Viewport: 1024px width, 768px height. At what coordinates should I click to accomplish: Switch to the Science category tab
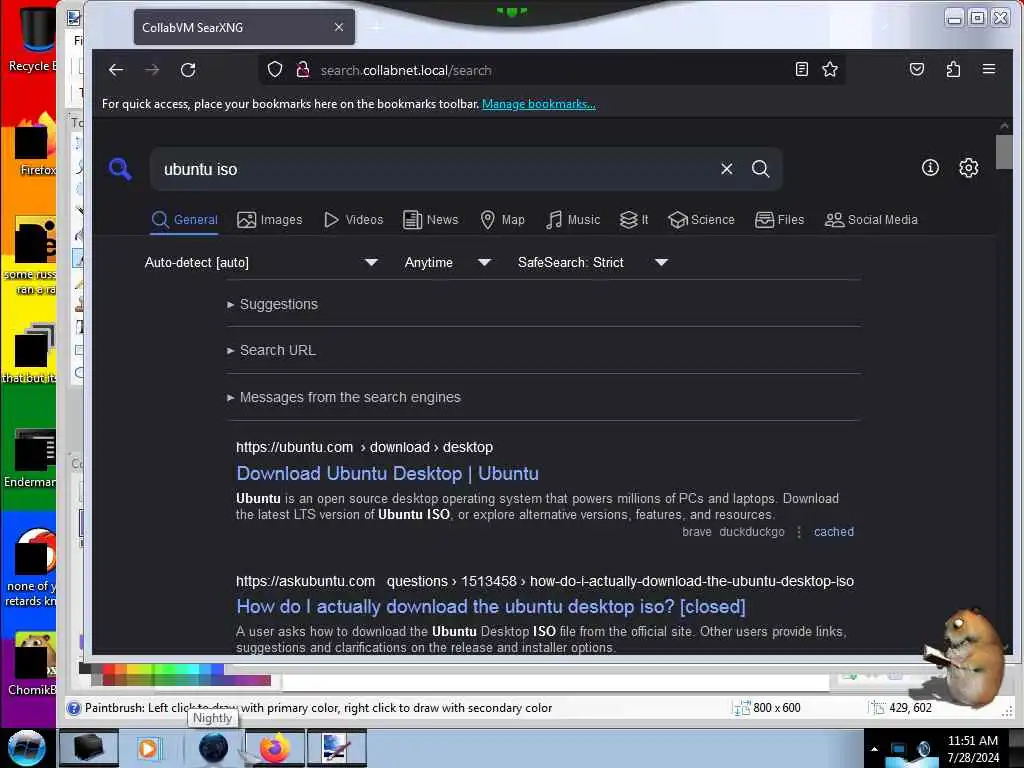point(701,220)
